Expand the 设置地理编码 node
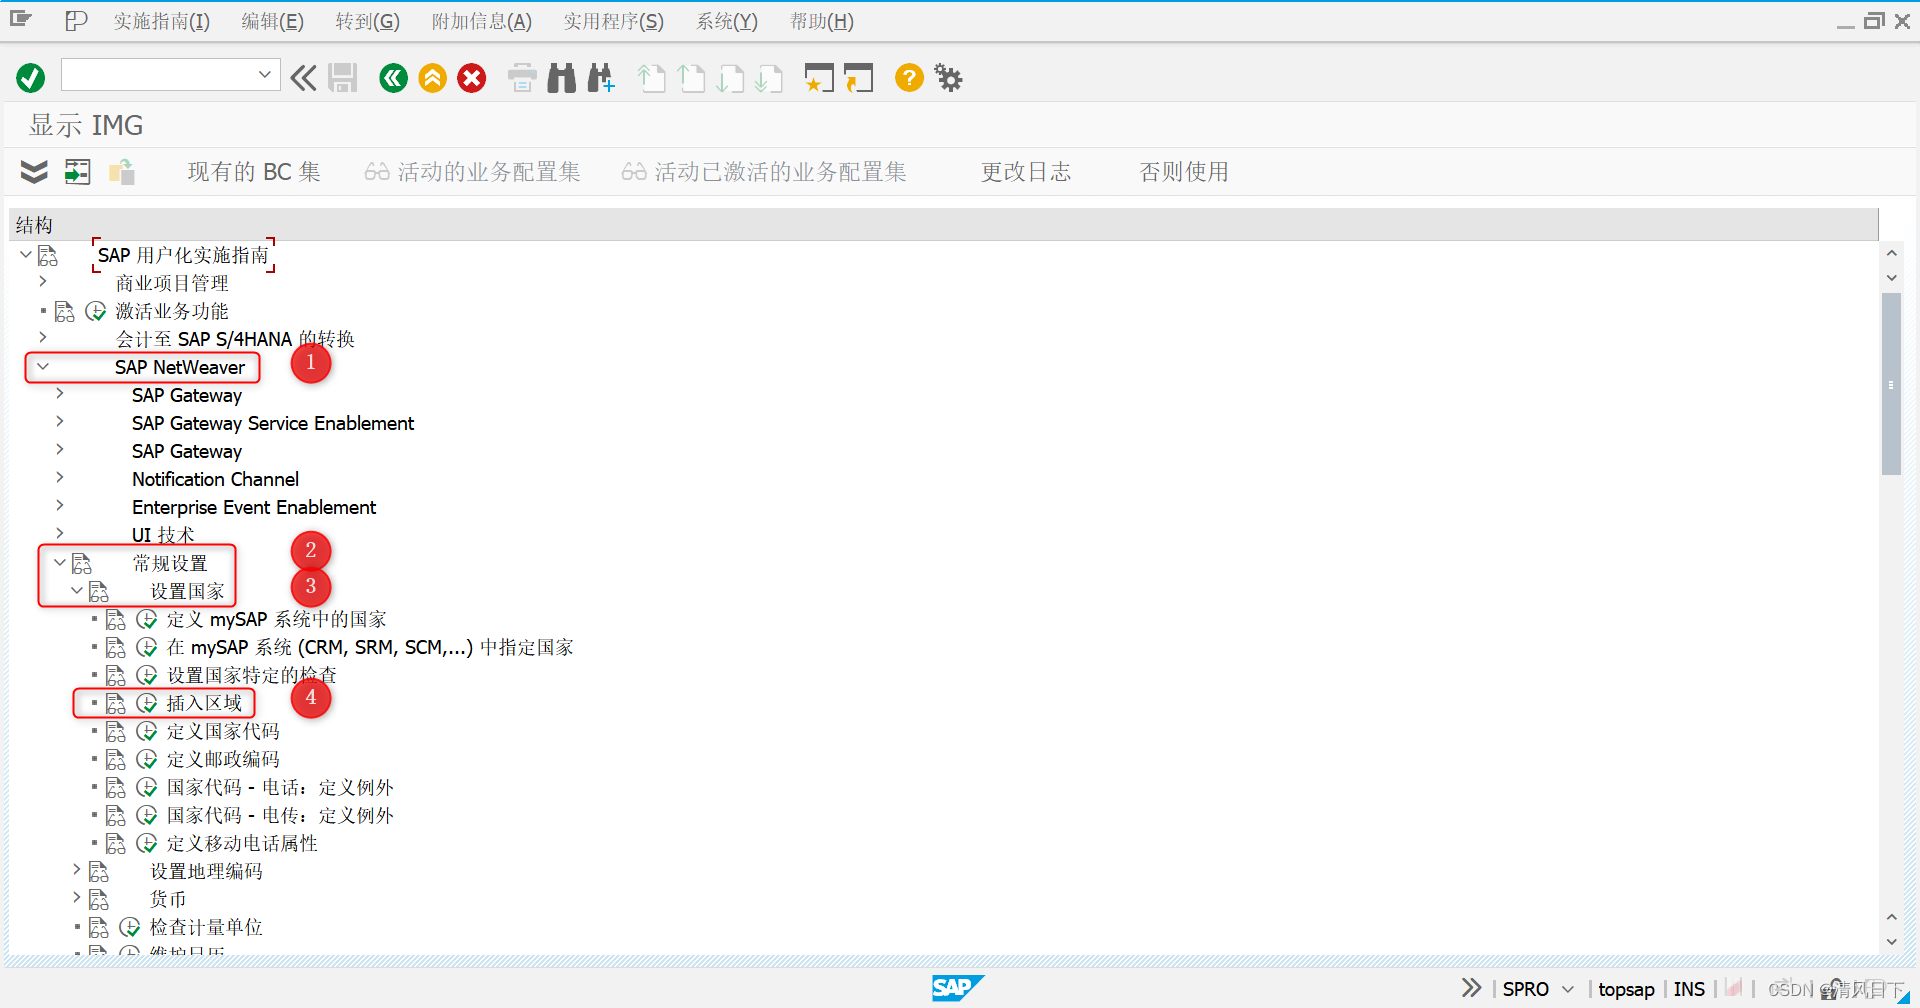Image resolution: width=1920 pixels, height=1008 pixels. [77, 870]
